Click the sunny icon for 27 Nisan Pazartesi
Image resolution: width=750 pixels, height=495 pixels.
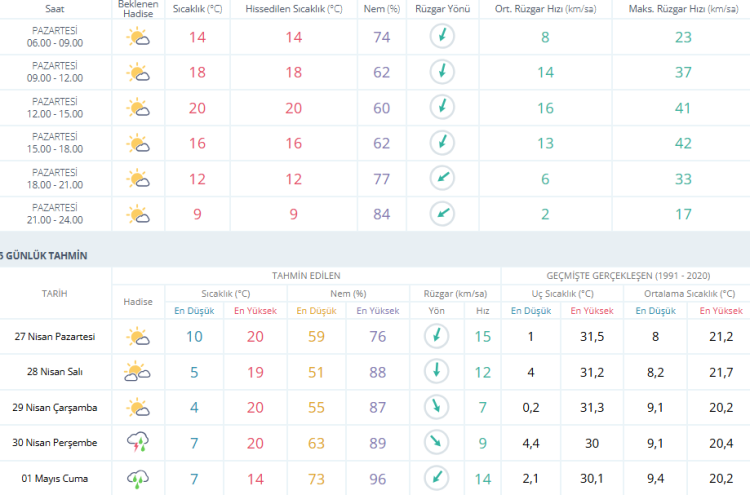(137, 337)
